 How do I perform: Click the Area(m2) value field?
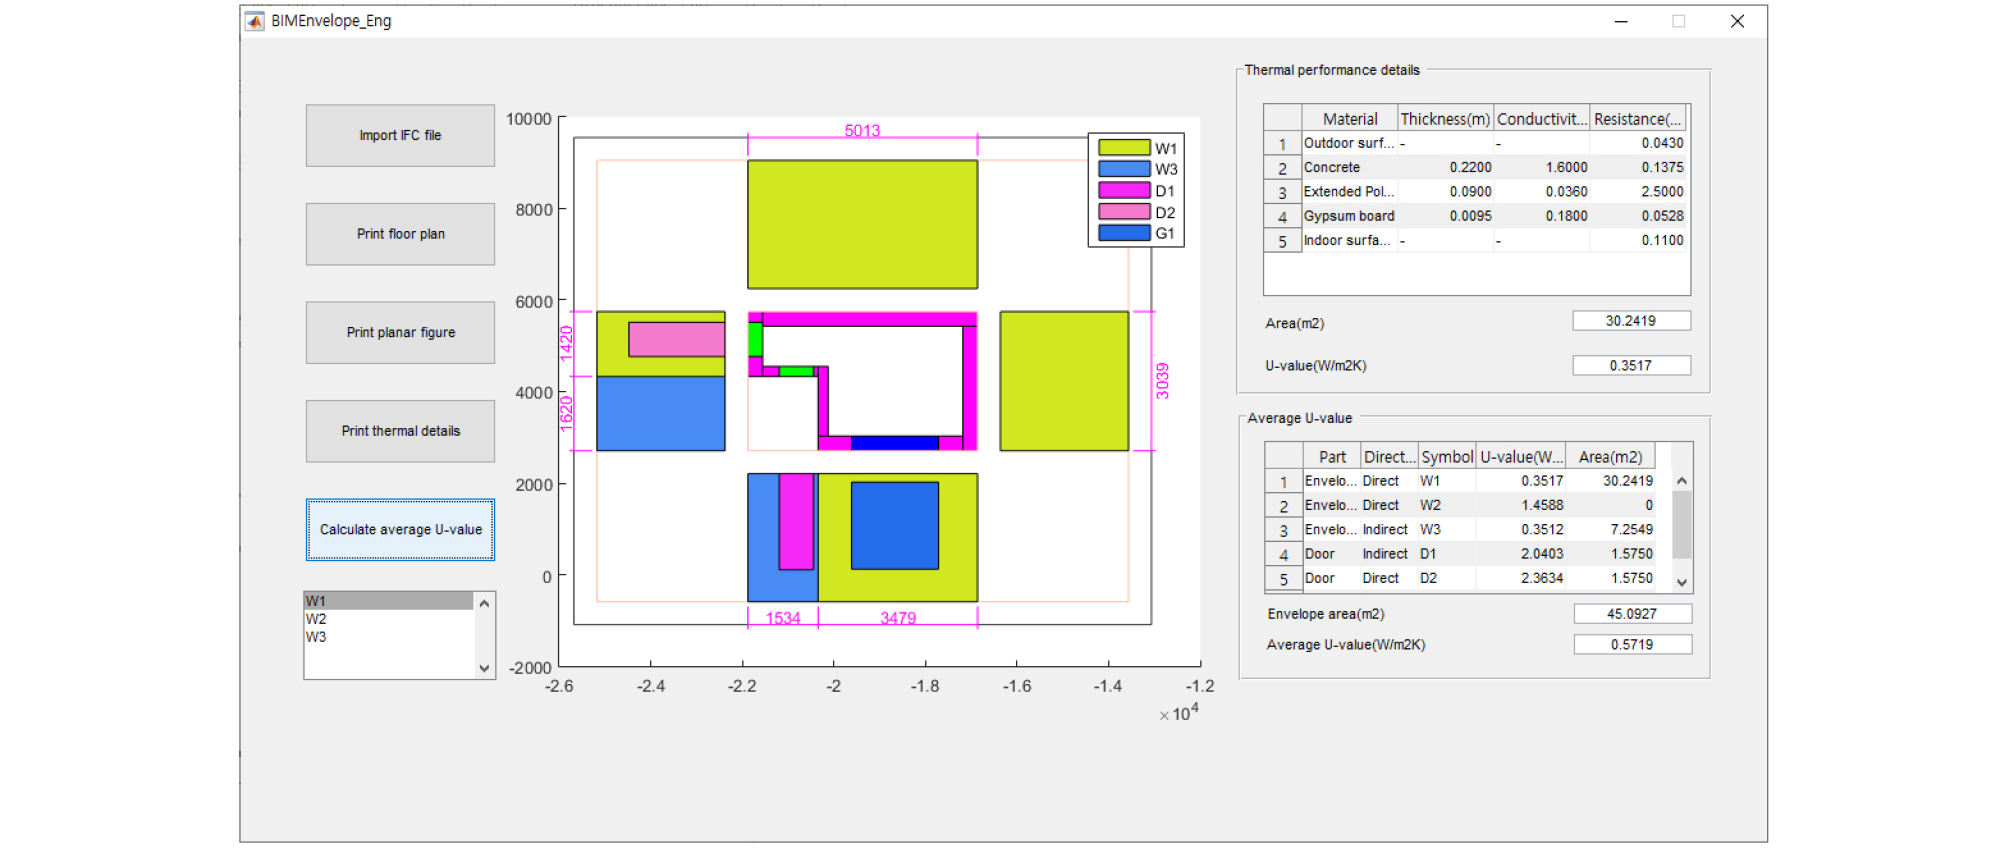1630,321
